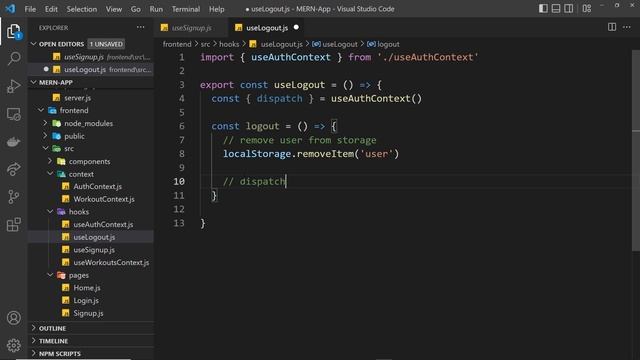The image size is (640, 360).
Task: Open the Docker view icon
Action: (13, 142)
